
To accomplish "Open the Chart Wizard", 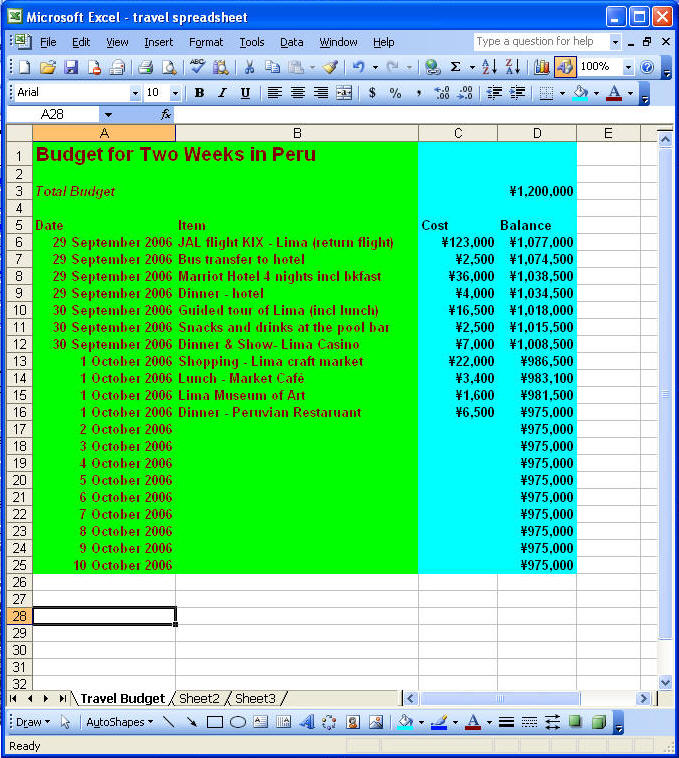I will (542, 67).
